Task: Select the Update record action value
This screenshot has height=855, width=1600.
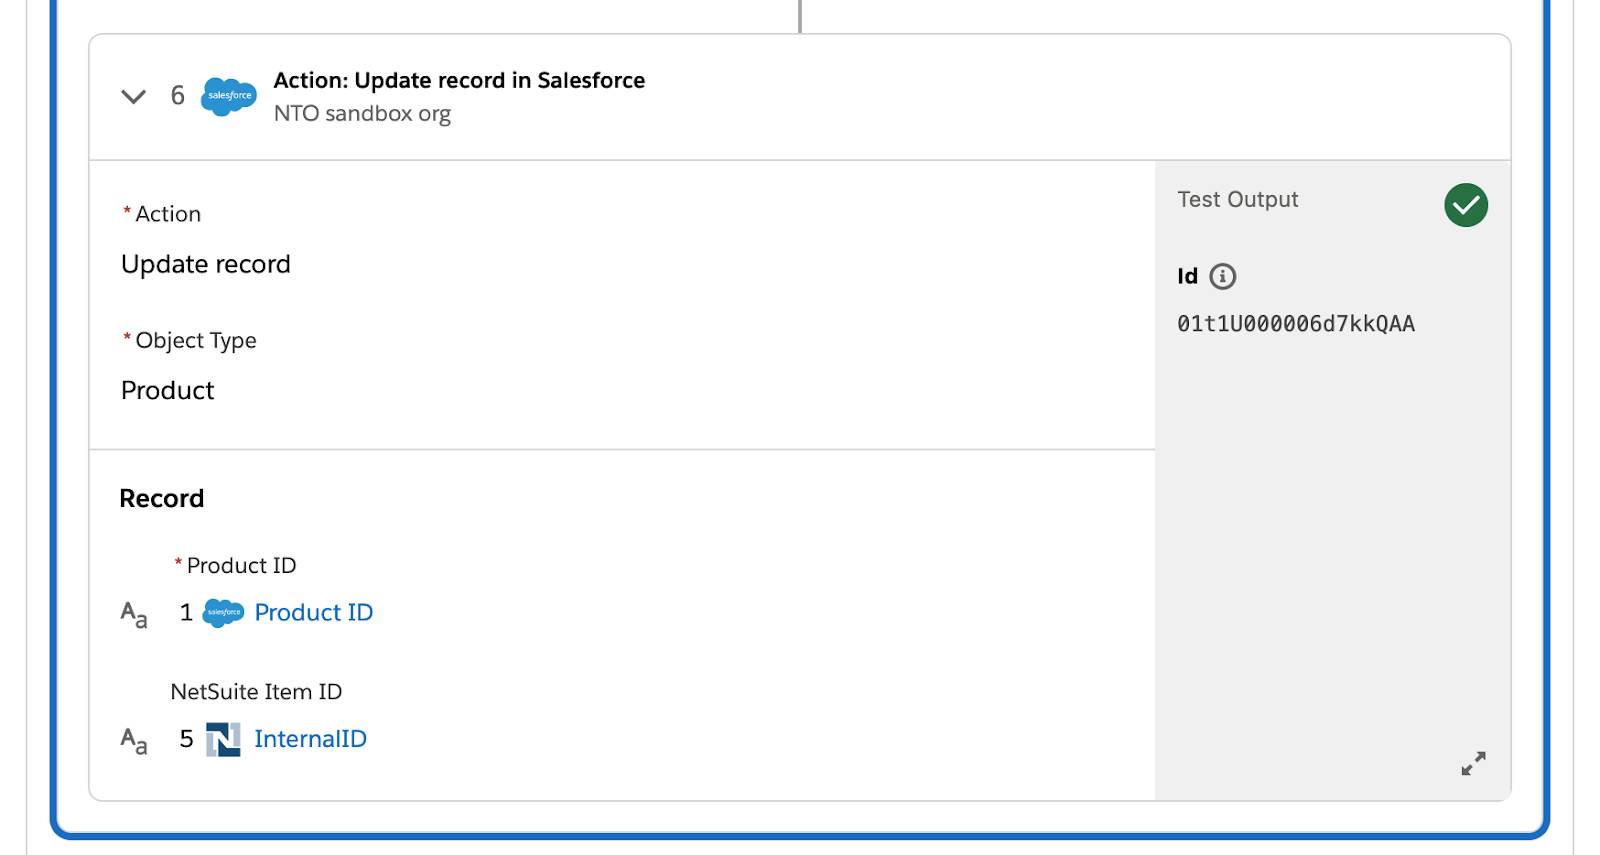Action: pos(206,264)
